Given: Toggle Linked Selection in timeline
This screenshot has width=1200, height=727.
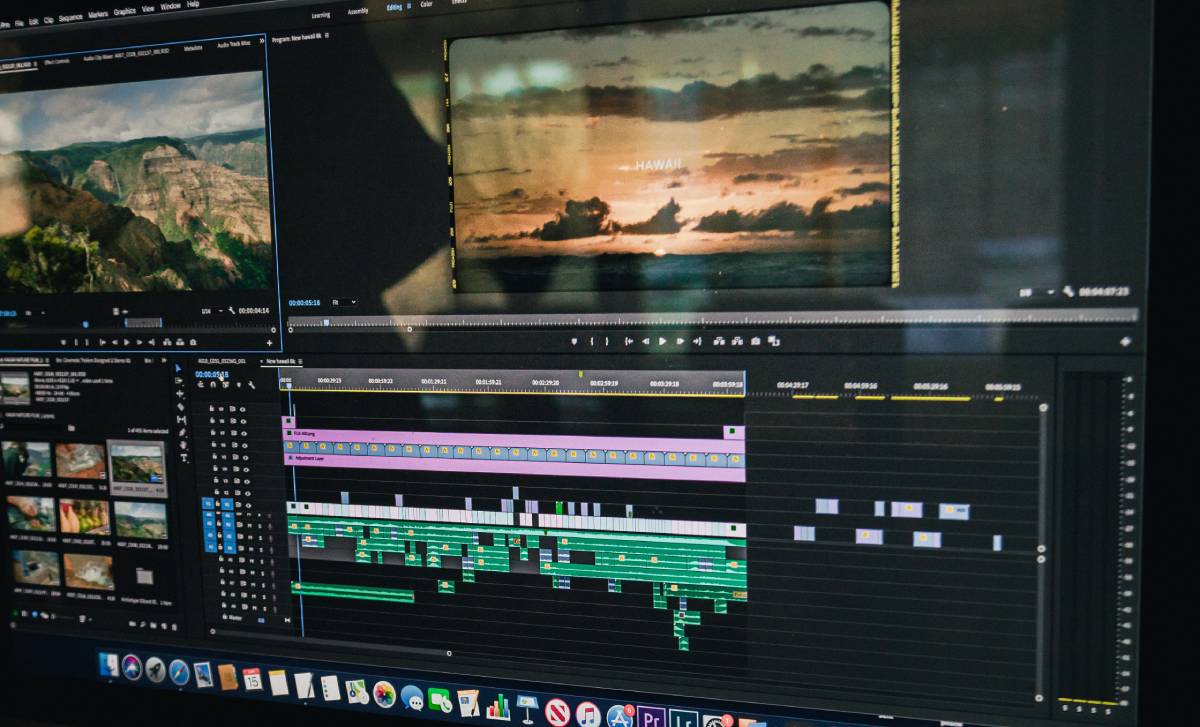Looking at the screenshot, I should 226,385.
